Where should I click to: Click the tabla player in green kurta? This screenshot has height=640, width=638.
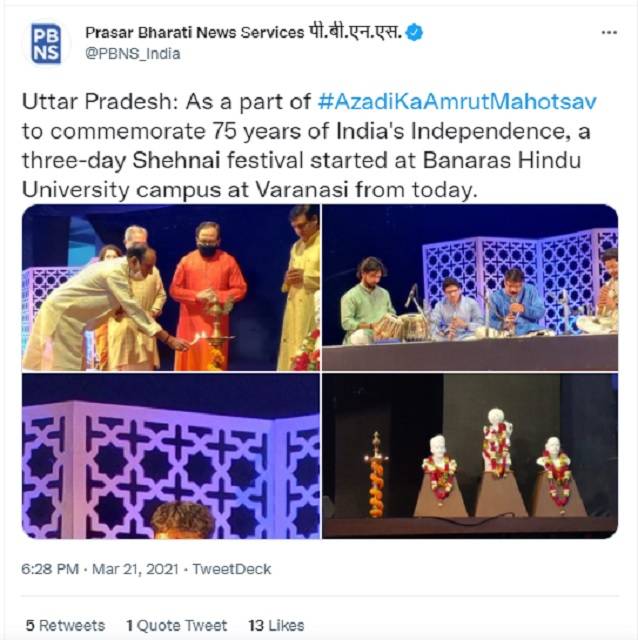(x=367, y=300)
